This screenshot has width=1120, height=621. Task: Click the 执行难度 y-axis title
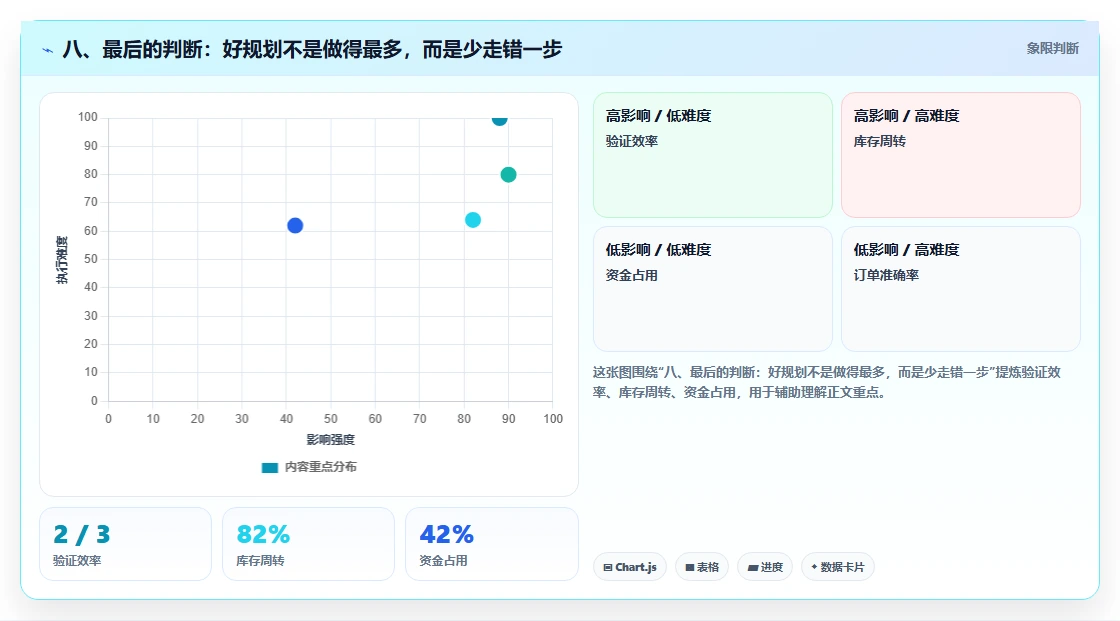coord(62,260)
